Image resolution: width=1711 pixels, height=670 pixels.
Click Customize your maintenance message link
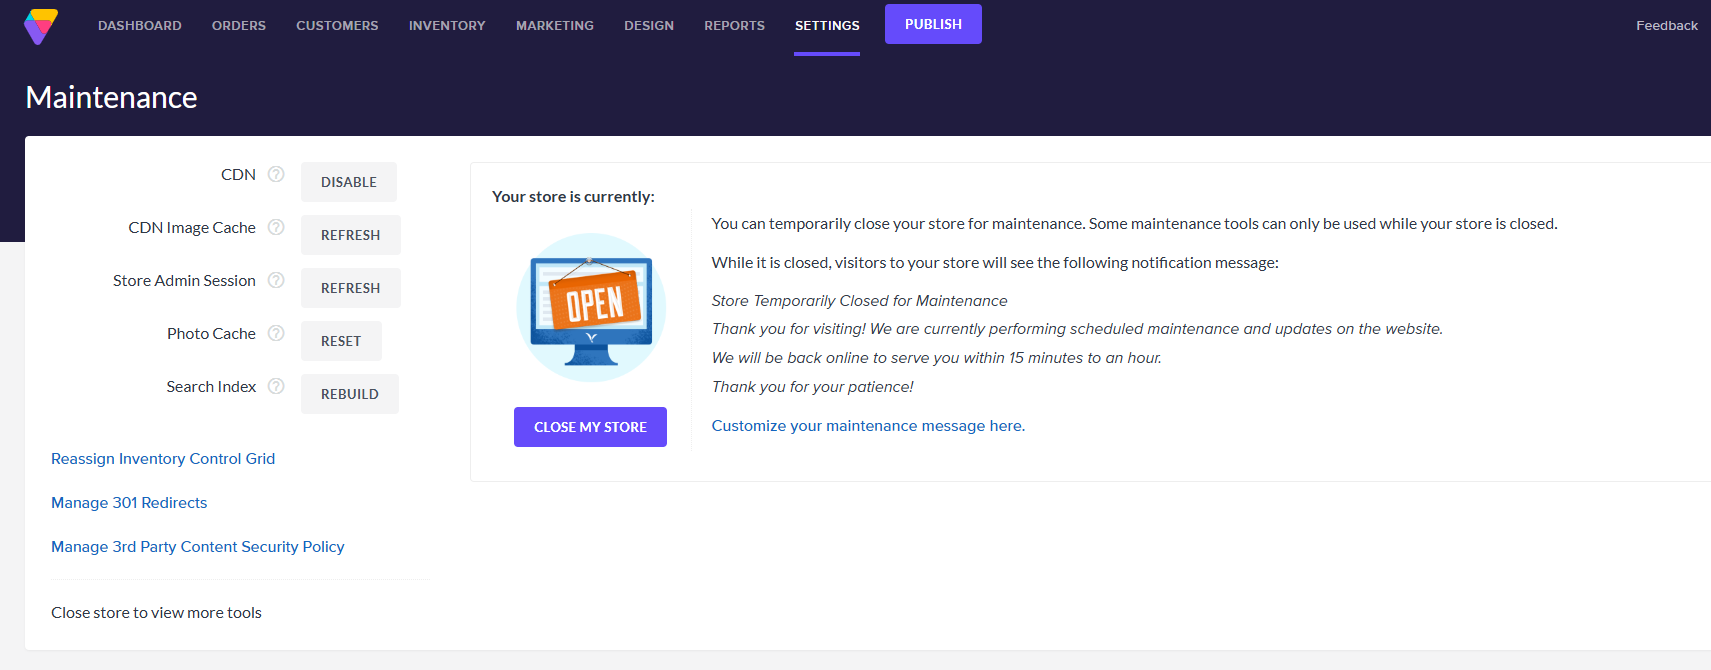(868, 426)
